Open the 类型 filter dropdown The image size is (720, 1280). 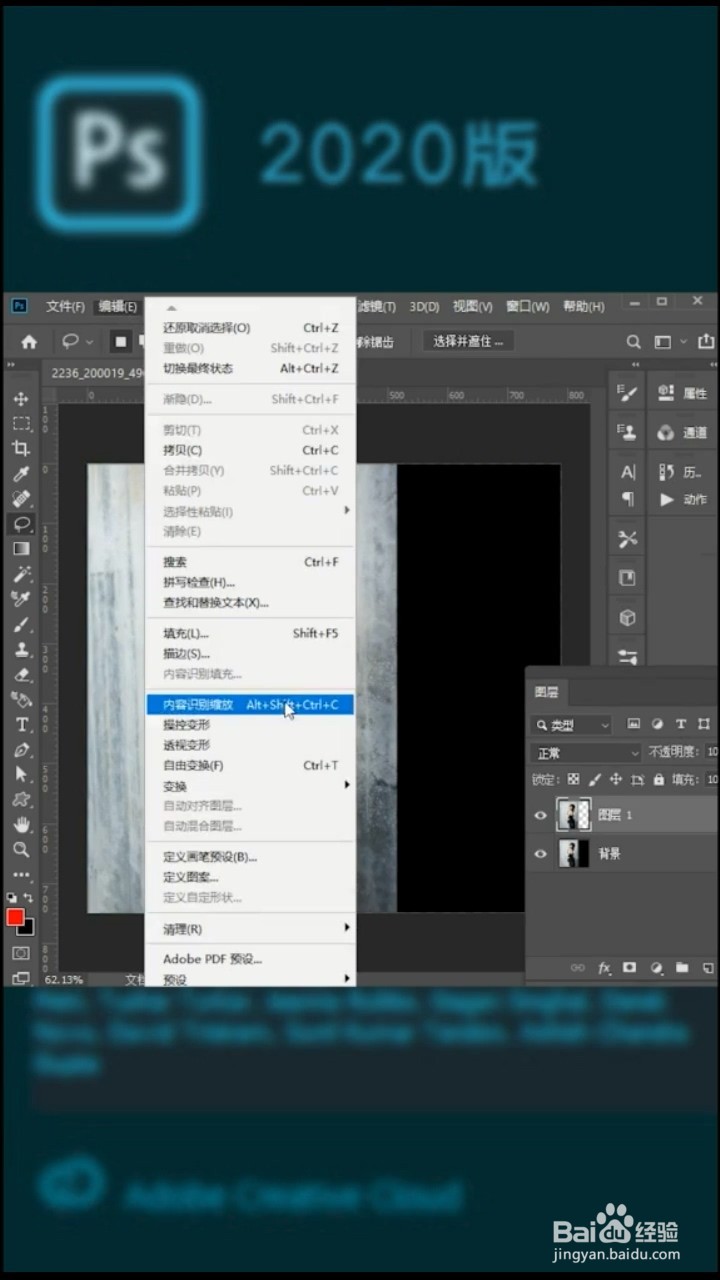(x=571, y=724)
